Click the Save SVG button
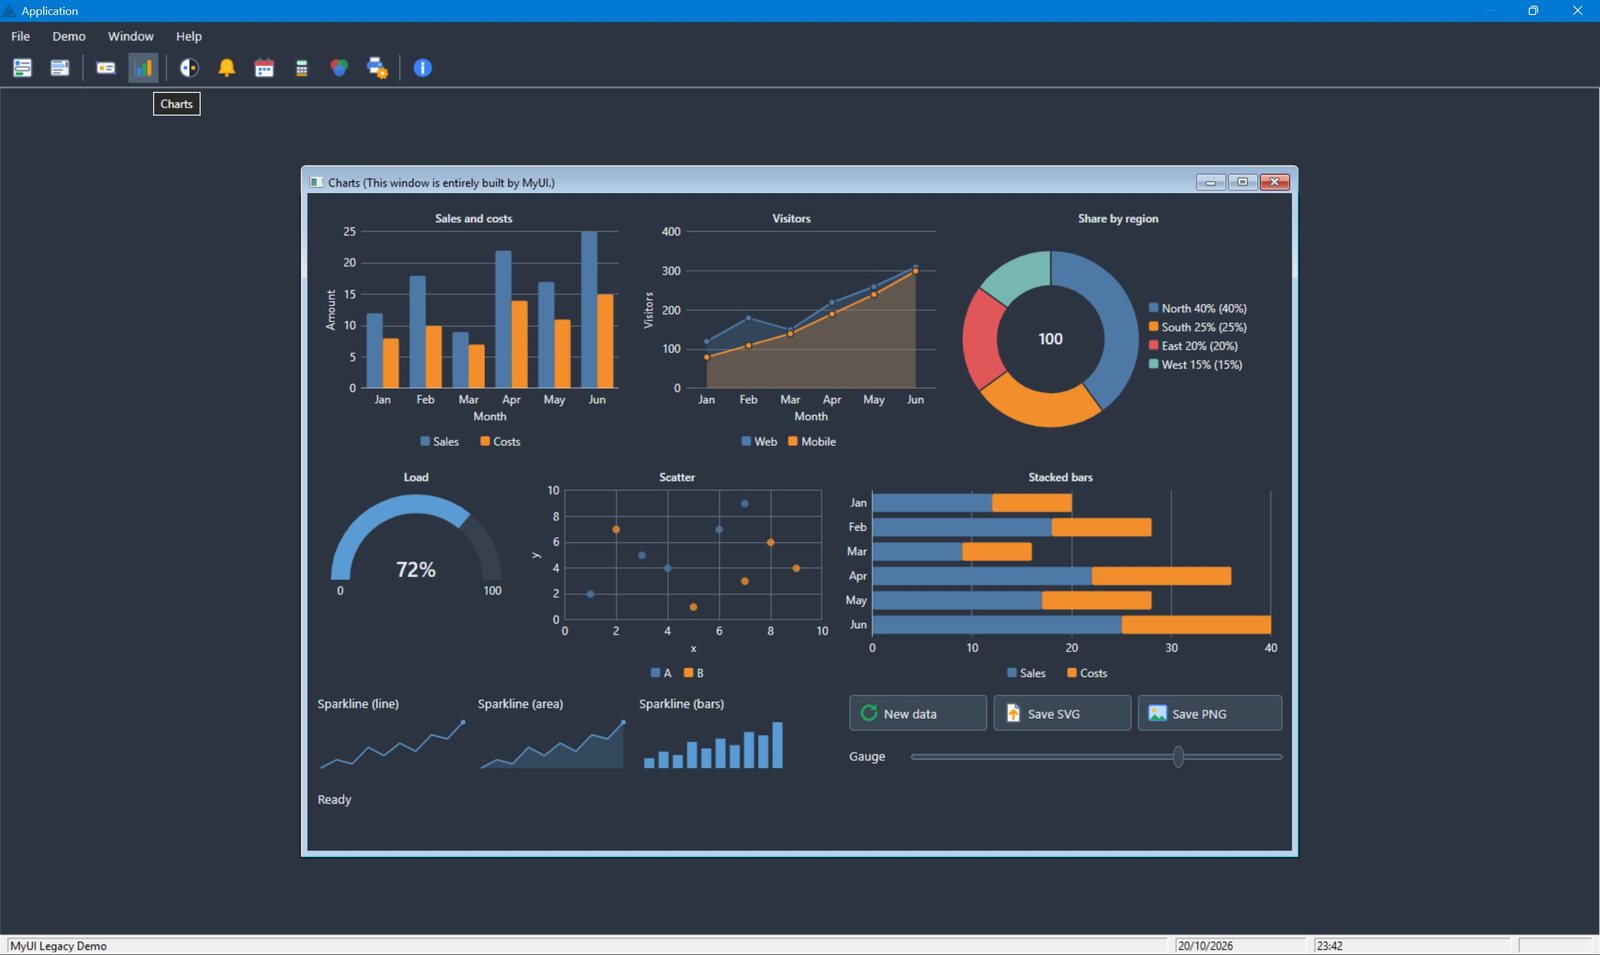Screen dimensions: 1600x955 (1062, 713)
